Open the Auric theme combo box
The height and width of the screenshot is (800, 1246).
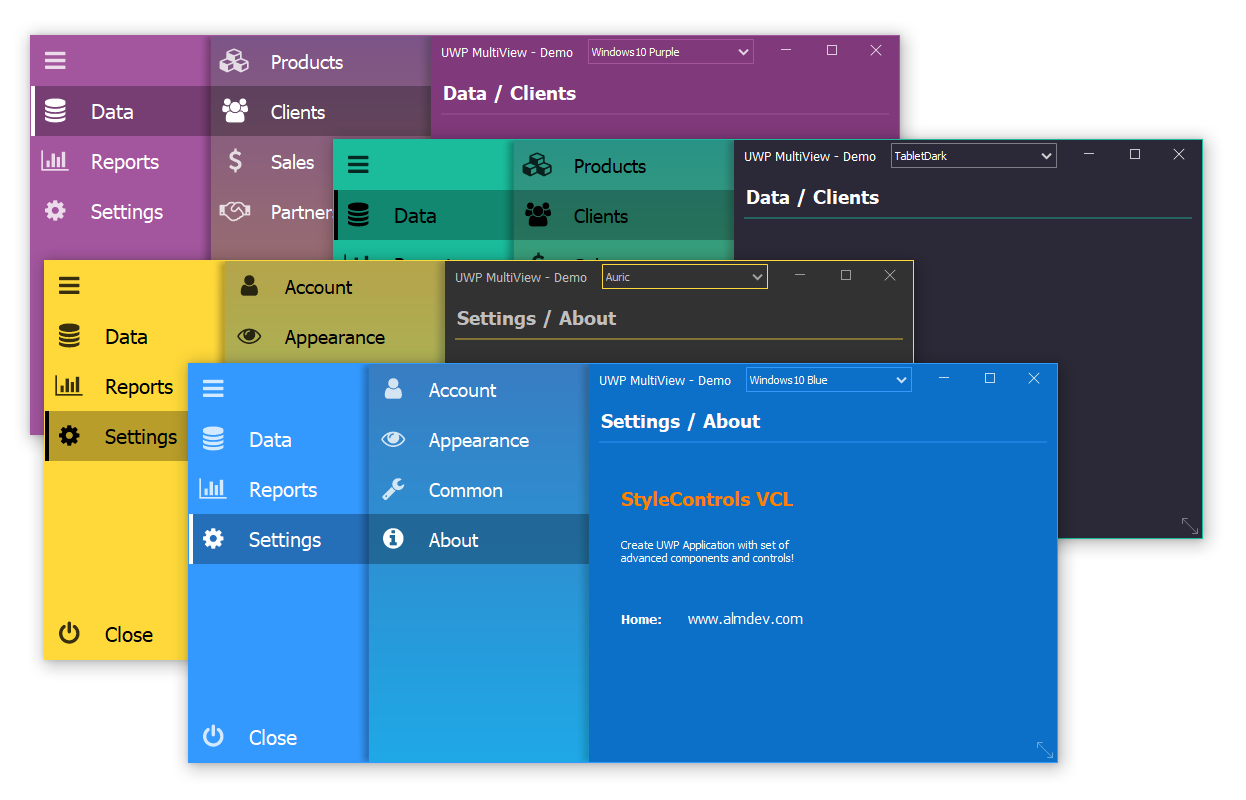(684, 277)
